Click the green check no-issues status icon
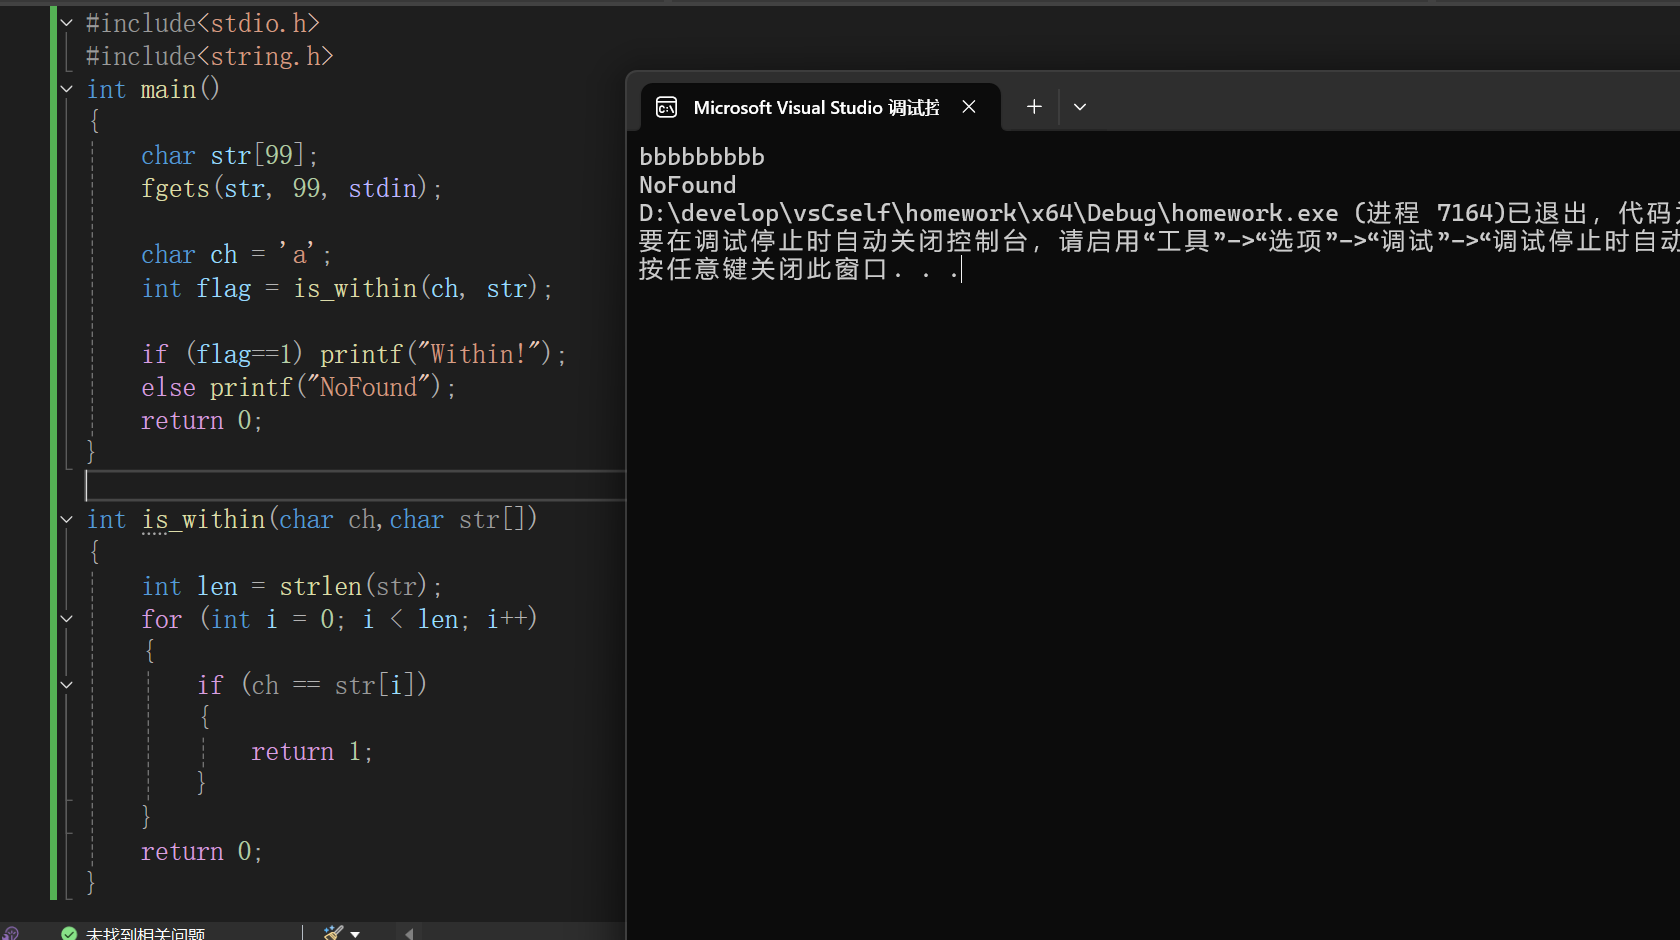Screen dimensions: 1680x940 (x=69, y=933)
